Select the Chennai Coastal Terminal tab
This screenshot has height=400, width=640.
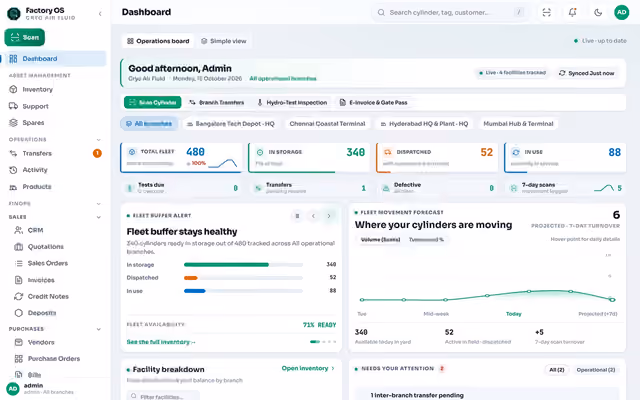tap(327, 124)
